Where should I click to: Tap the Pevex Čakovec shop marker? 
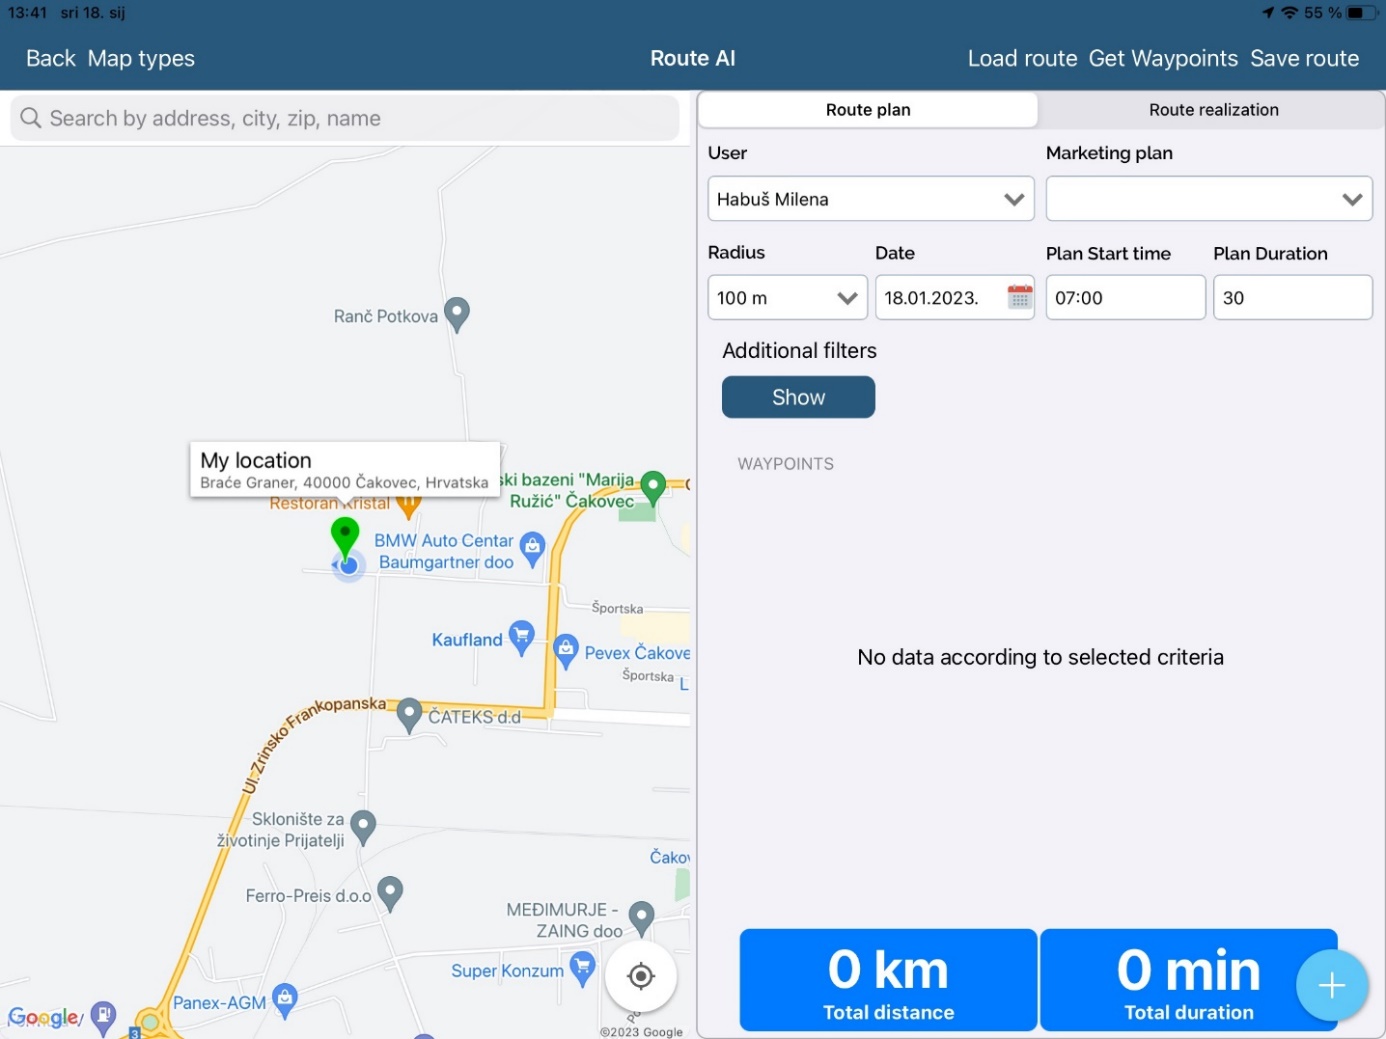(566, 650)
